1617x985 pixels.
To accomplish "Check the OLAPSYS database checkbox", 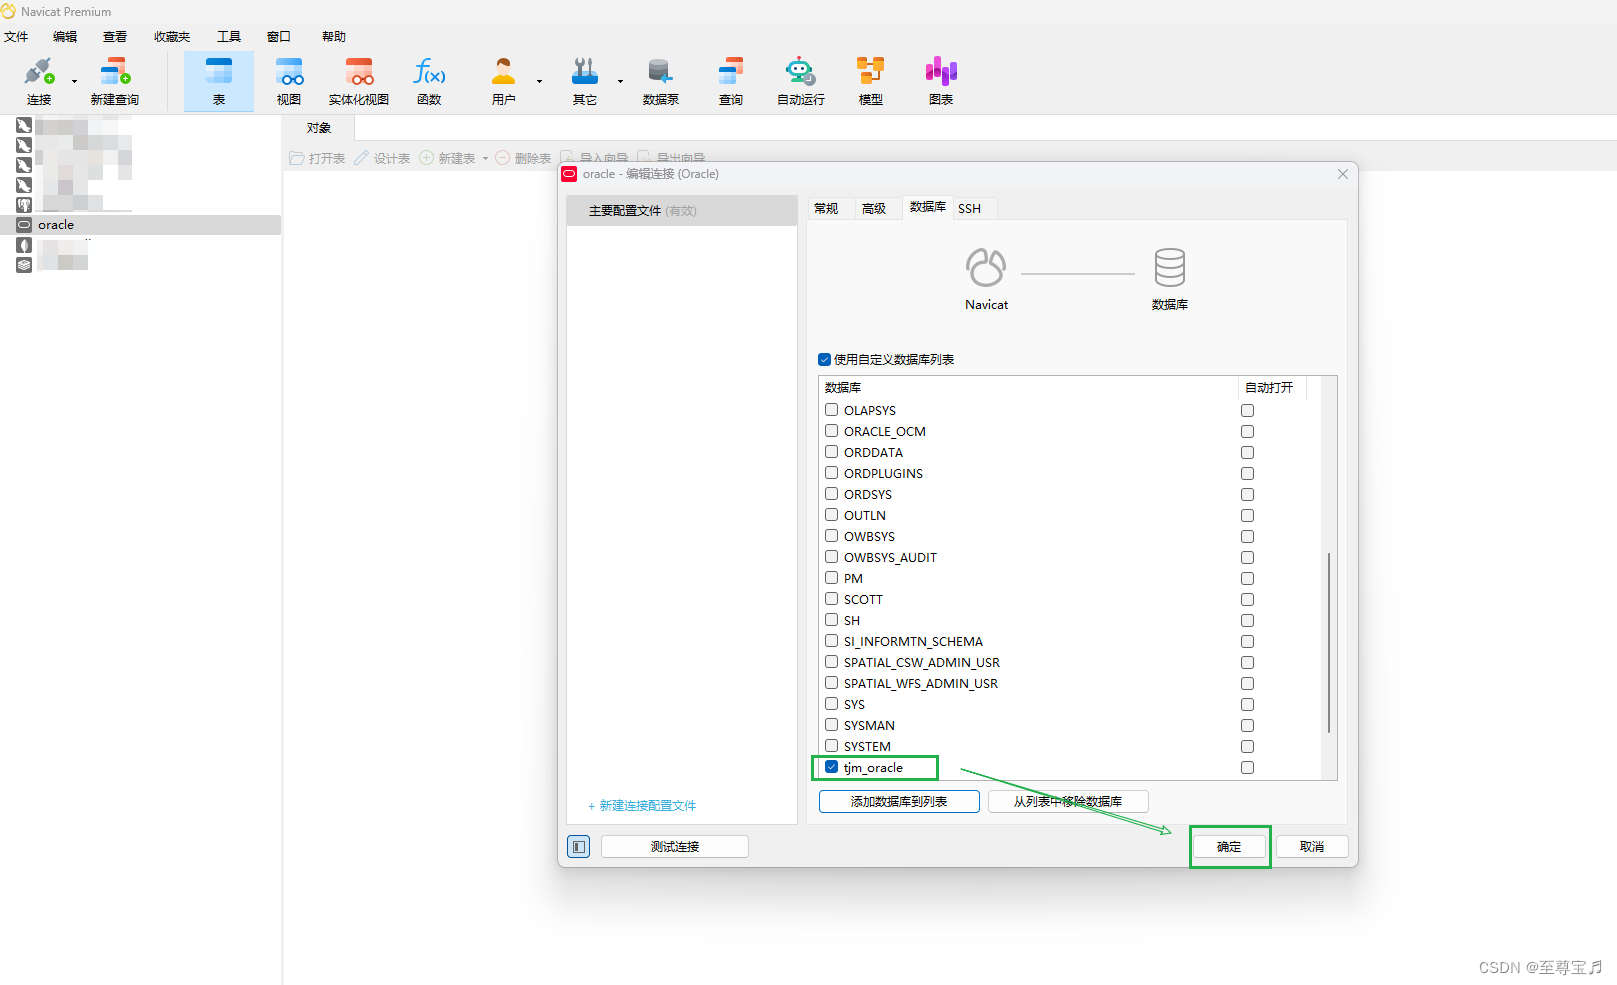I will pos(832,410).
